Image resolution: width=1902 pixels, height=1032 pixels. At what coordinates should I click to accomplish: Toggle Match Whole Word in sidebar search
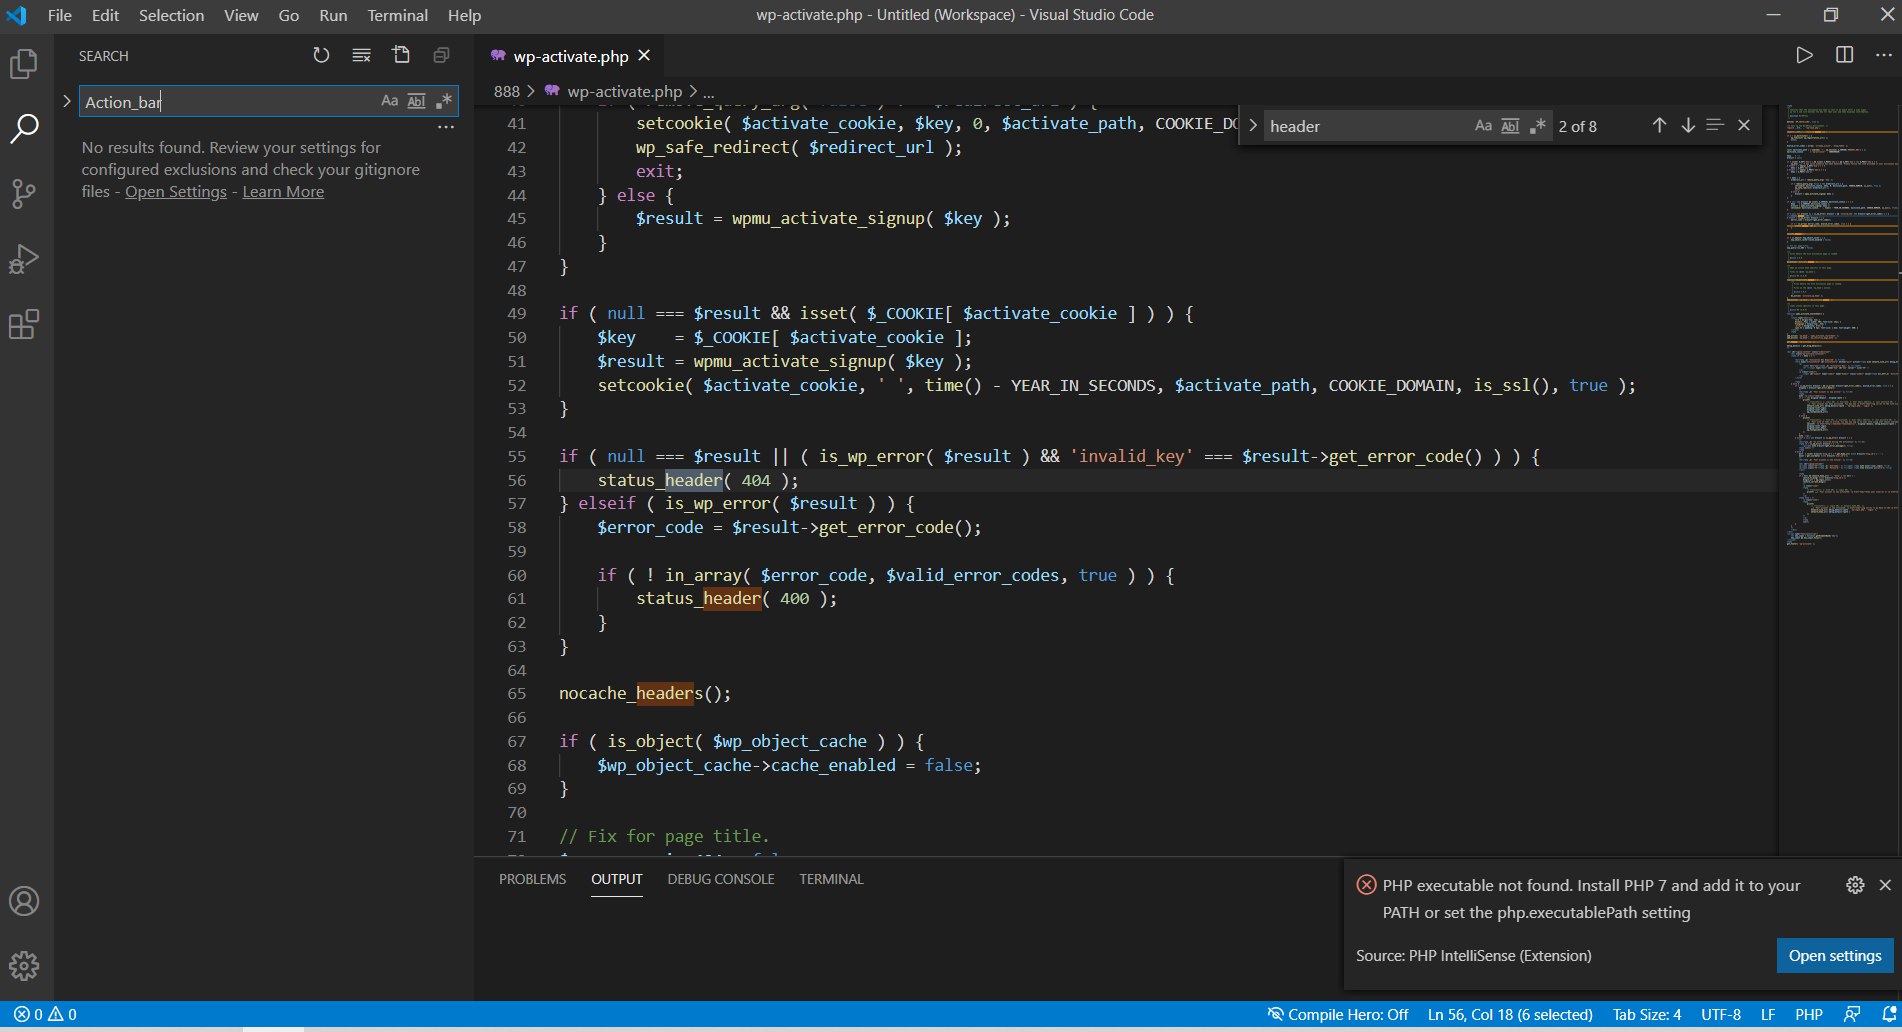[416, 101]
